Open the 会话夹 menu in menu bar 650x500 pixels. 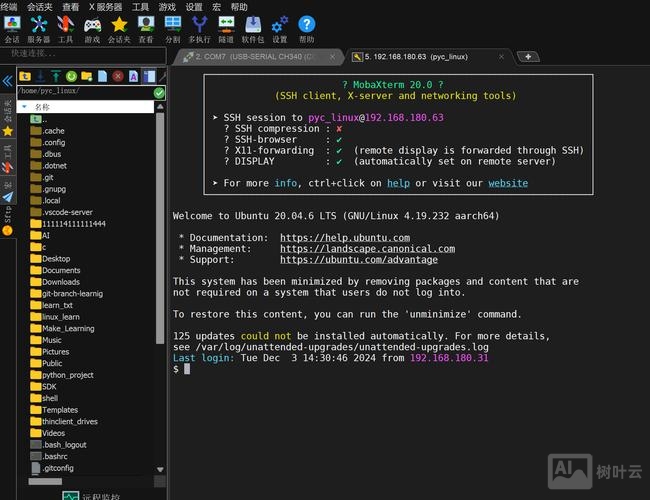pos(40,7)
